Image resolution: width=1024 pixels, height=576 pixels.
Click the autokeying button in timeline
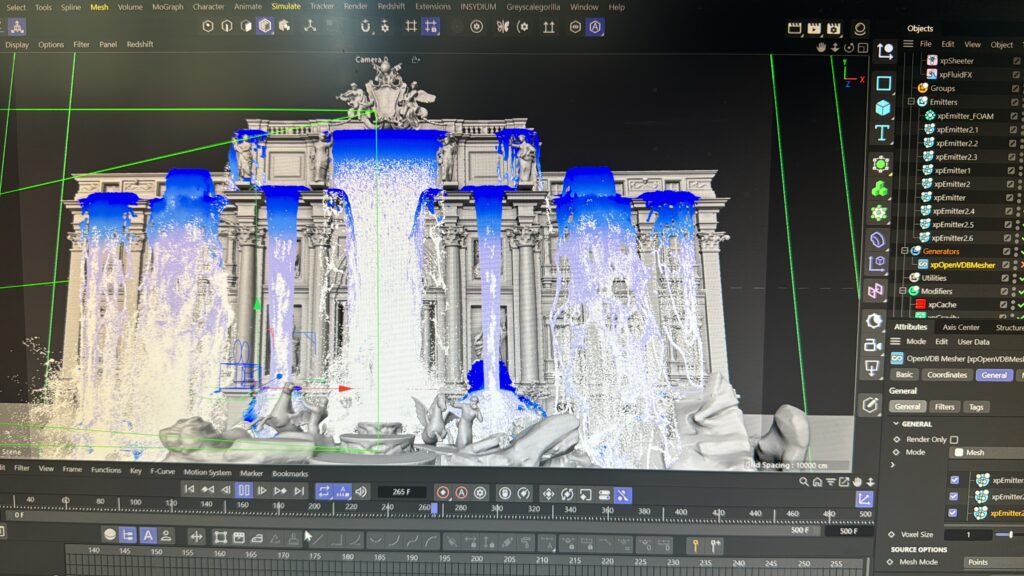tap(461, 492)
